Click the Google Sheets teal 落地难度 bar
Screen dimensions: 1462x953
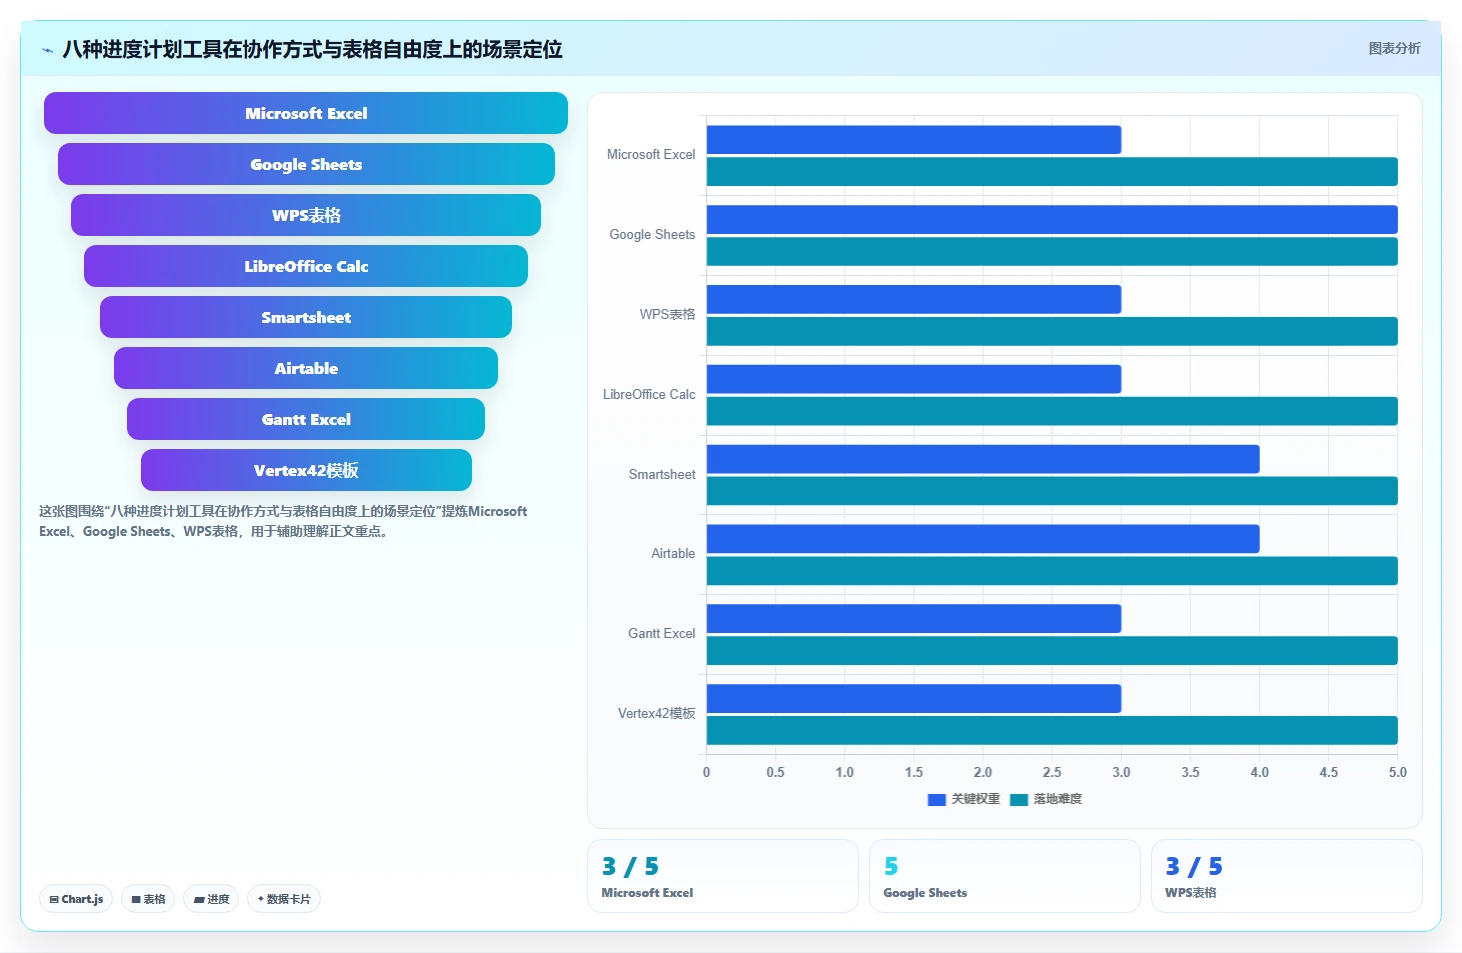(x=1052, y=251)
